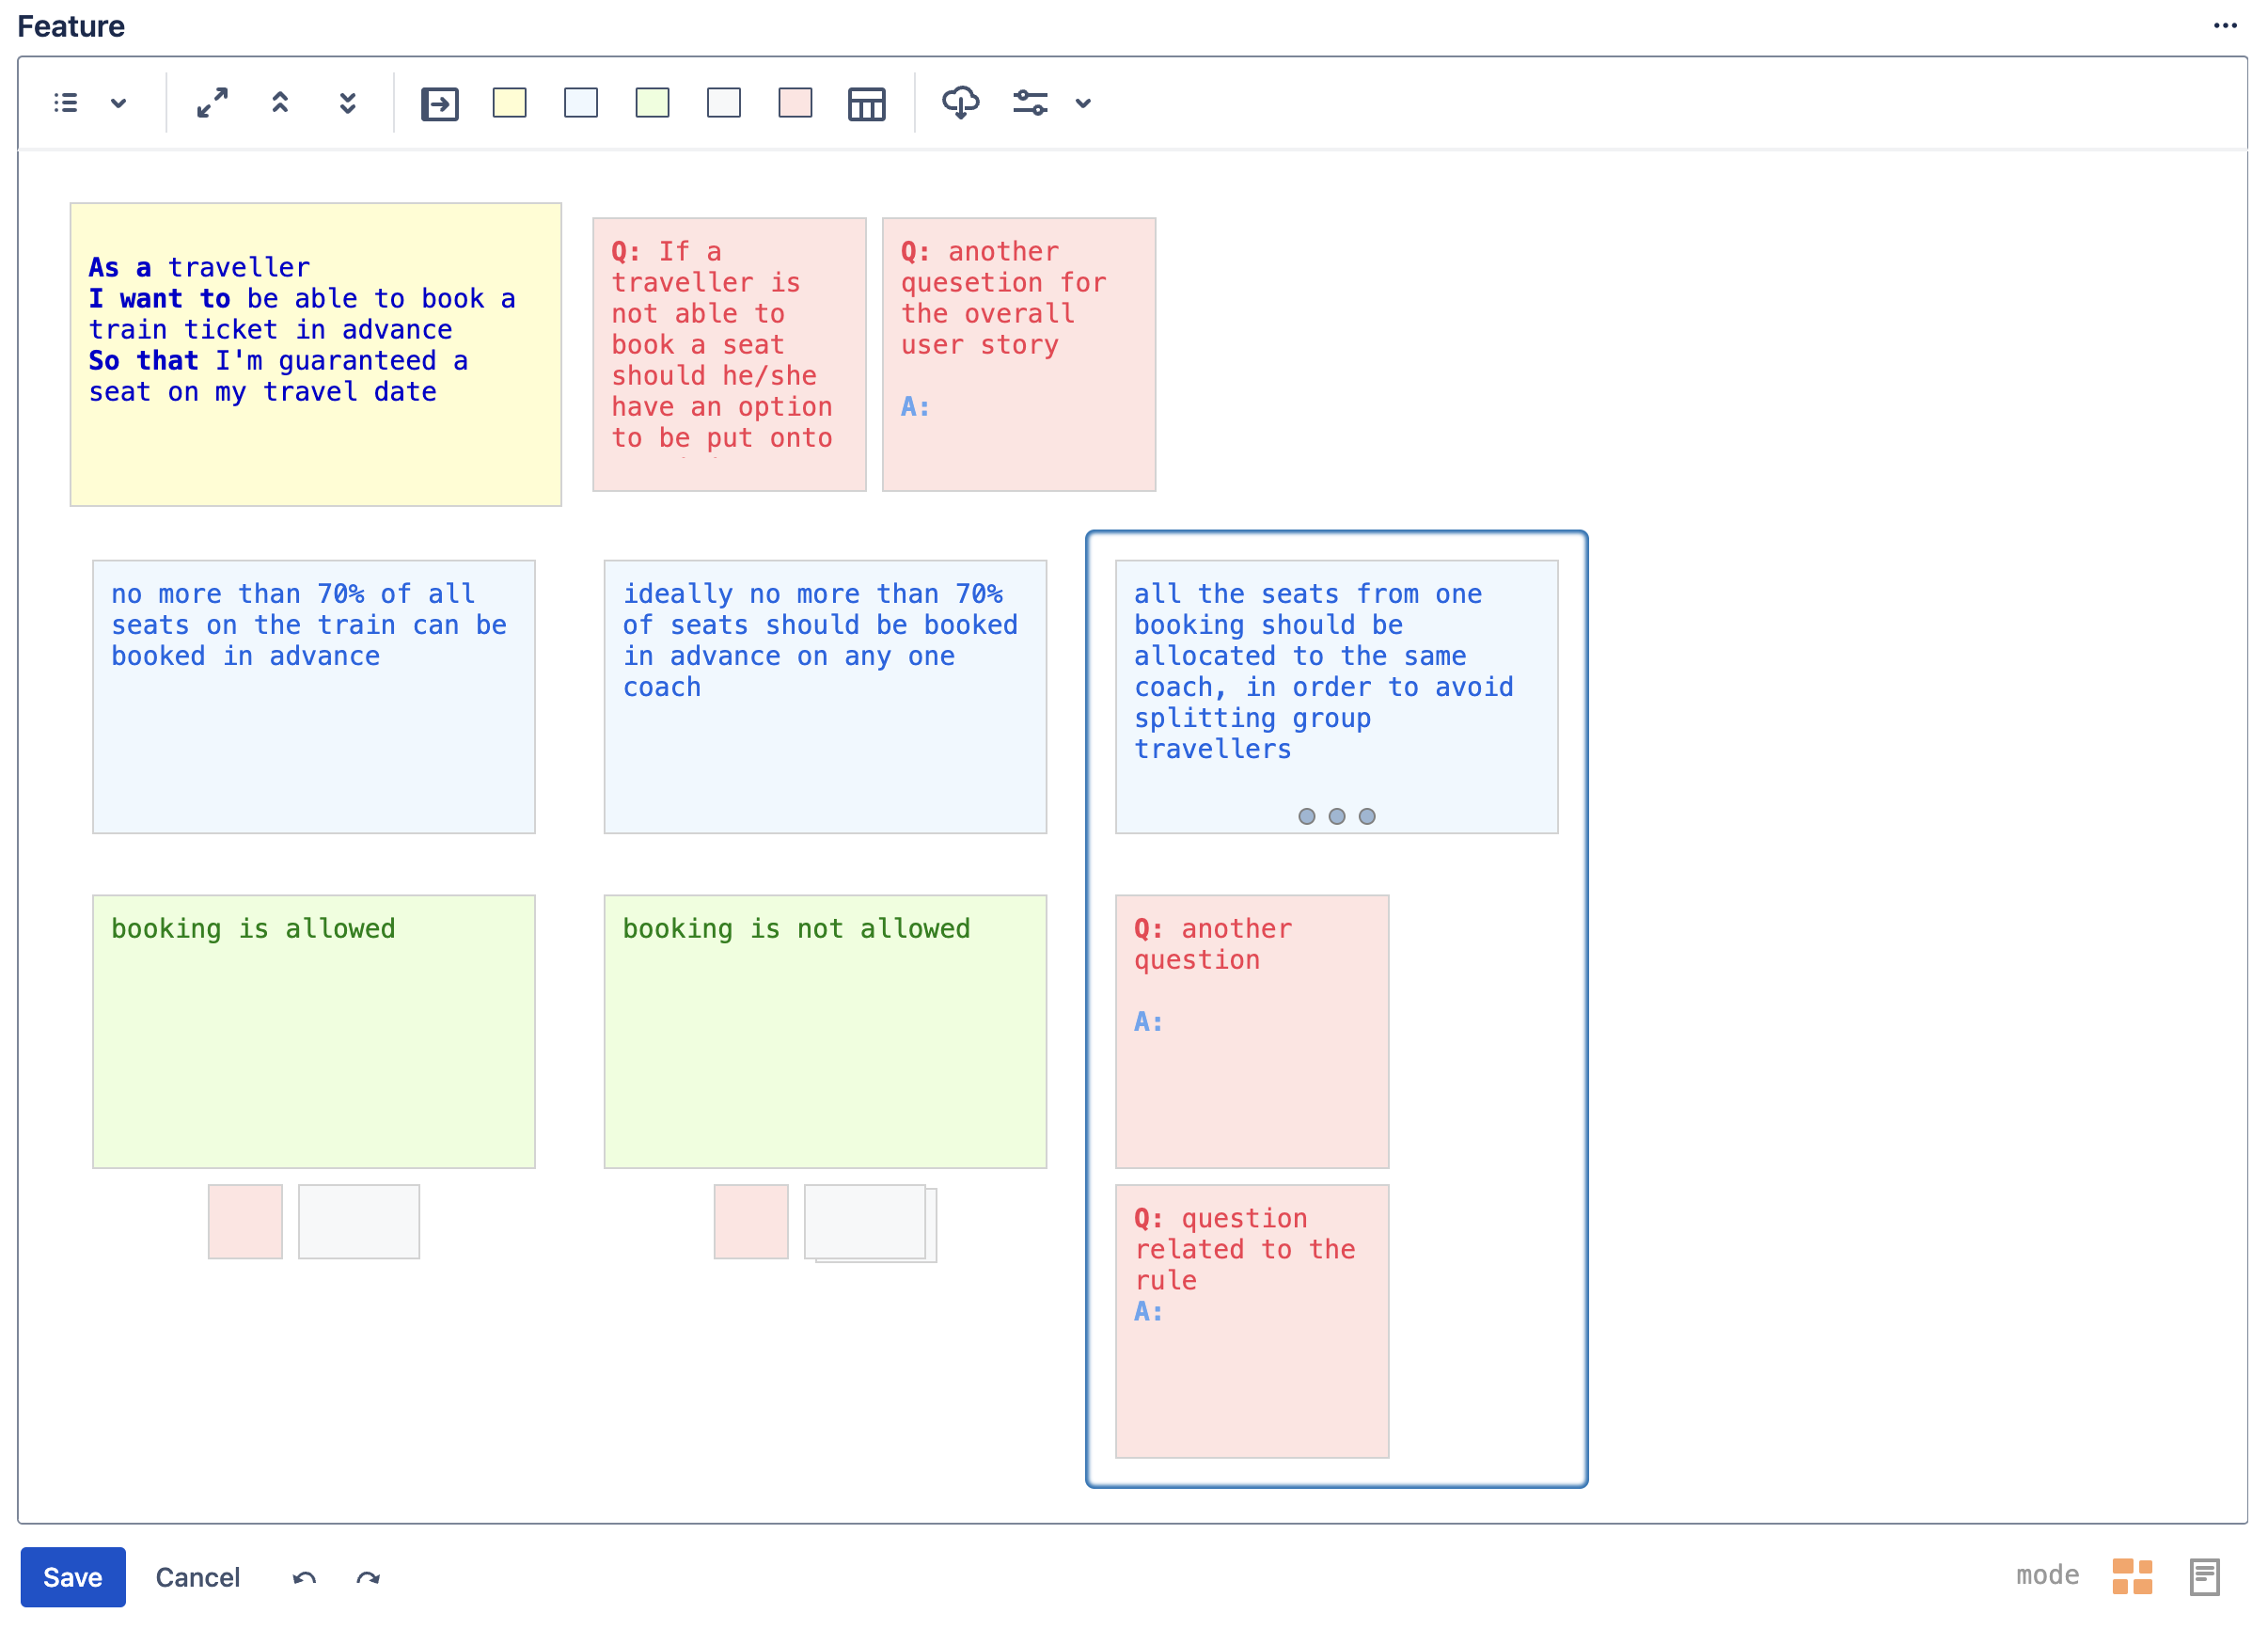Expand the settings sliders dropdown chevron

(1083, 103)
